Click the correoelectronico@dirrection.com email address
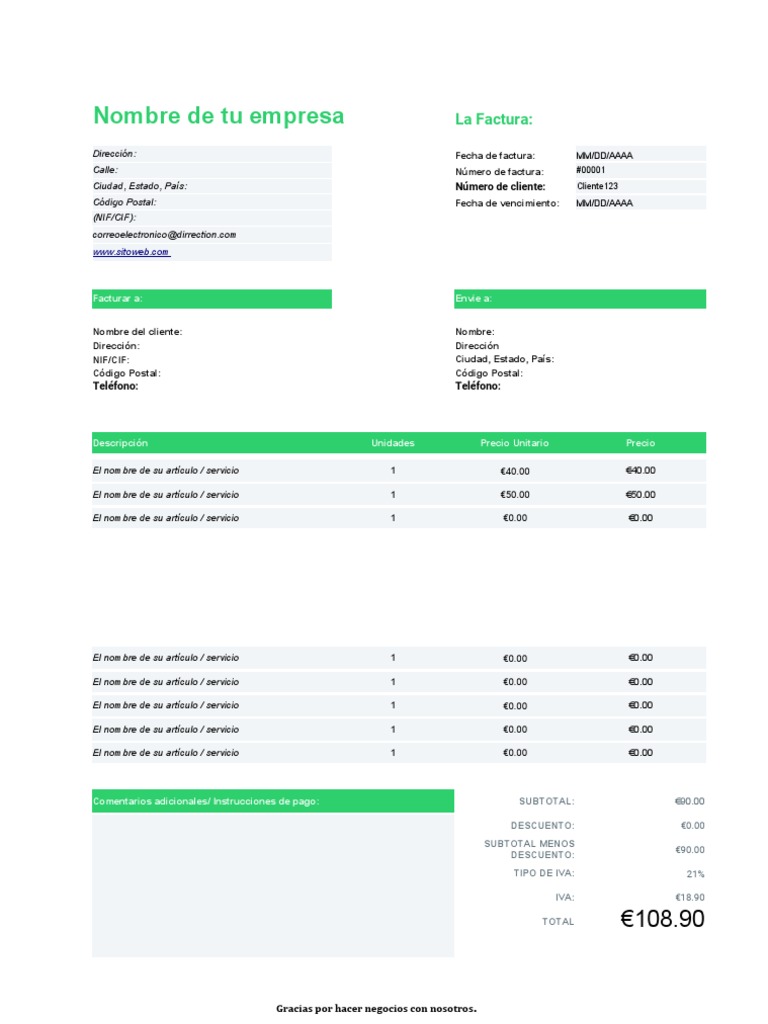The image size is (768, 1024). point(164,234)
